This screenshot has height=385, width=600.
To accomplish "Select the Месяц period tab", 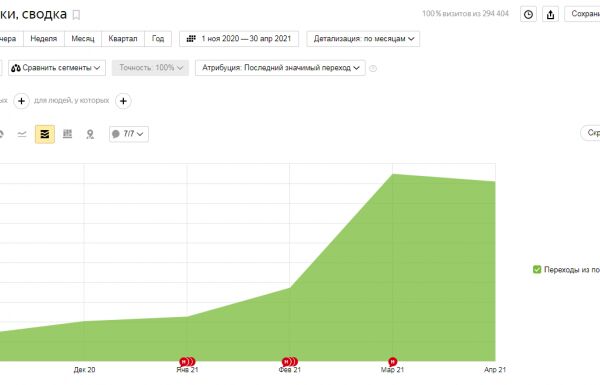I will click(x=83, y=39).
